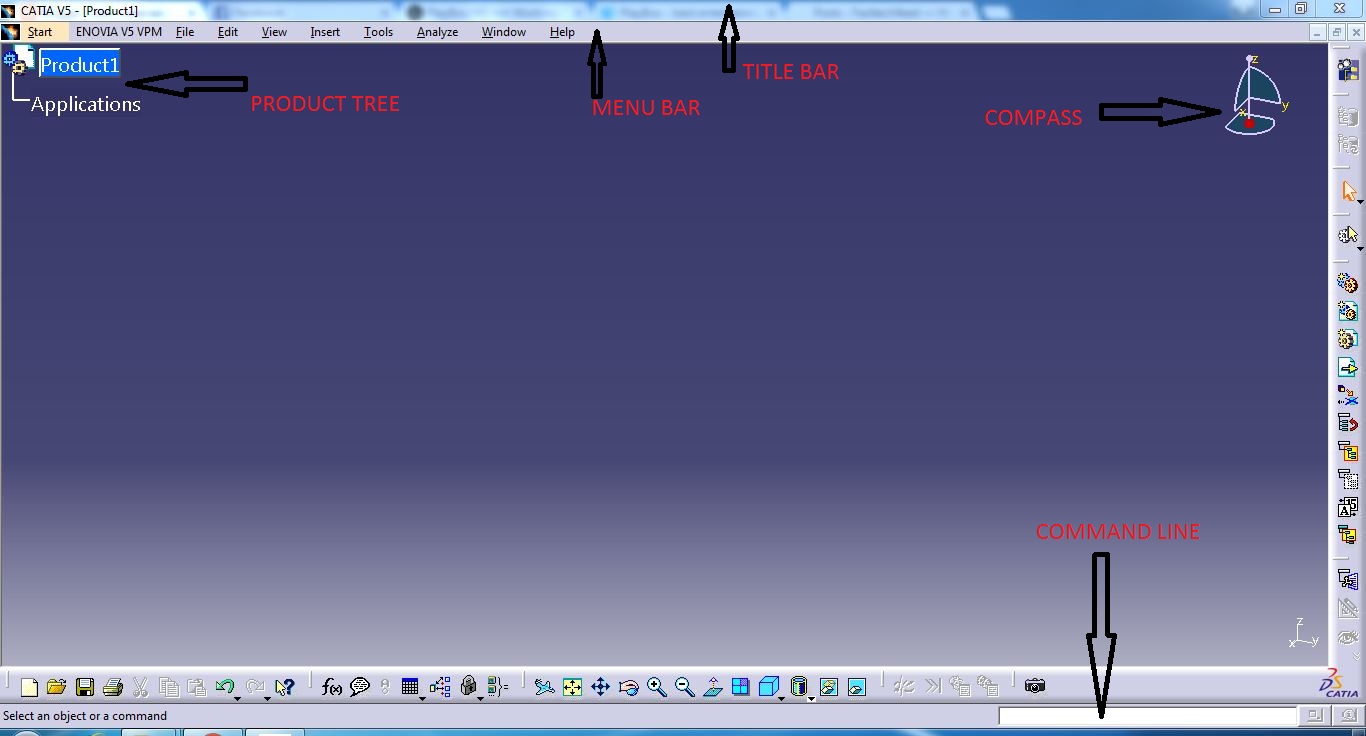Click the Save icon to store Product1
This screenshot has height=736, width=1366.
click(85, 687)
